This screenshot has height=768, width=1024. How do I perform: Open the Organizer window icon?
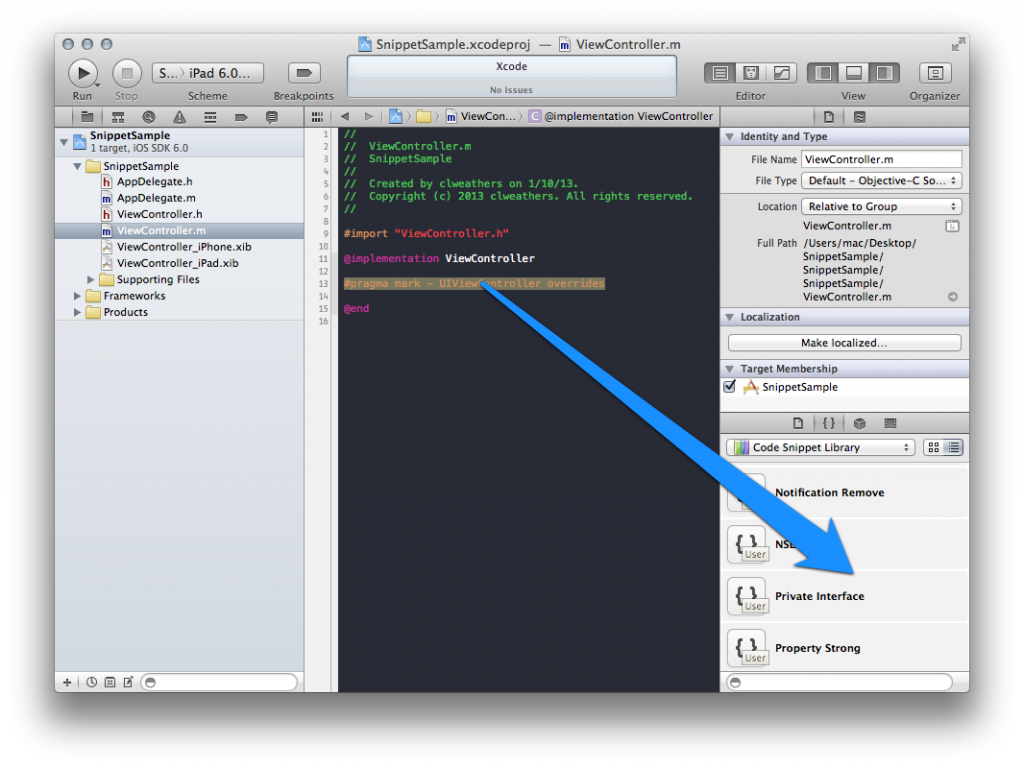click(935, 72)
